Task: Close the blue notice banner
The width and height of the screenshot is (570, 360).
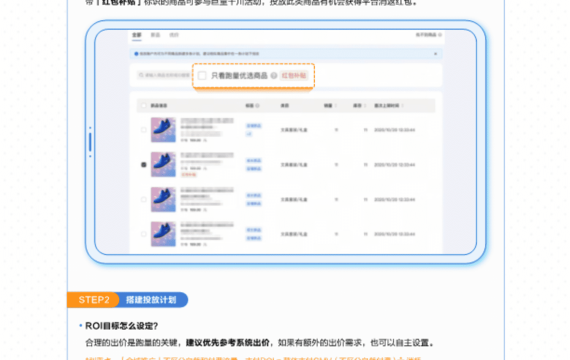Action: pyautogui.click(x=435, y=54)
